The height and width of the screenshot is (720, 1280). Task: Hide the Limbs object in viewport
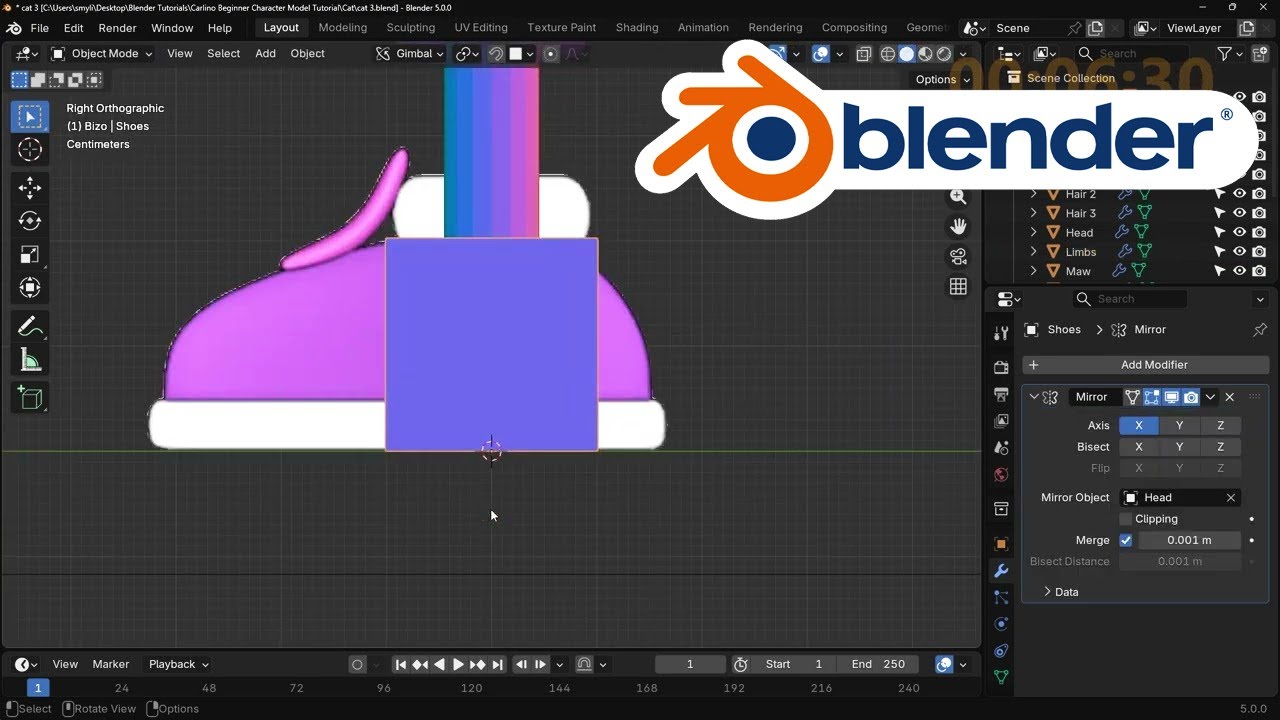click(x=1239, y=252)
